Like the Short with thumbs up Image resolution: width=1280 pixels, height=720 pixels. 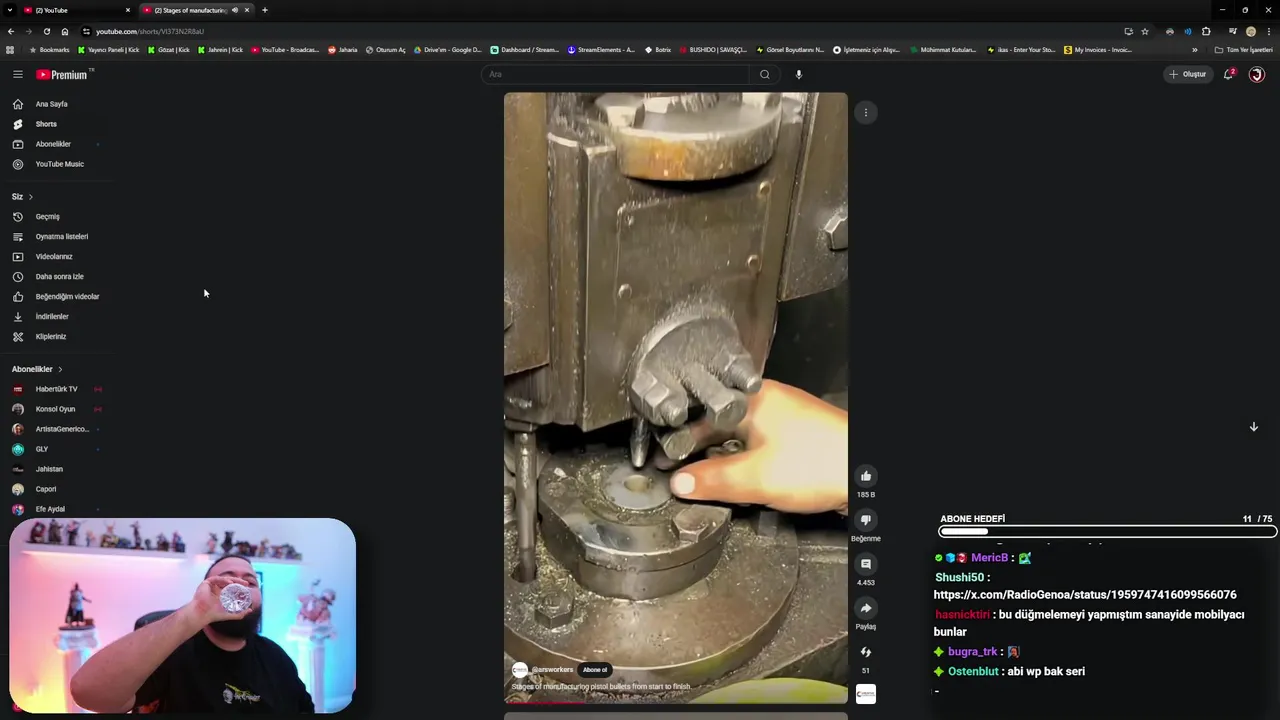[866, 476]
